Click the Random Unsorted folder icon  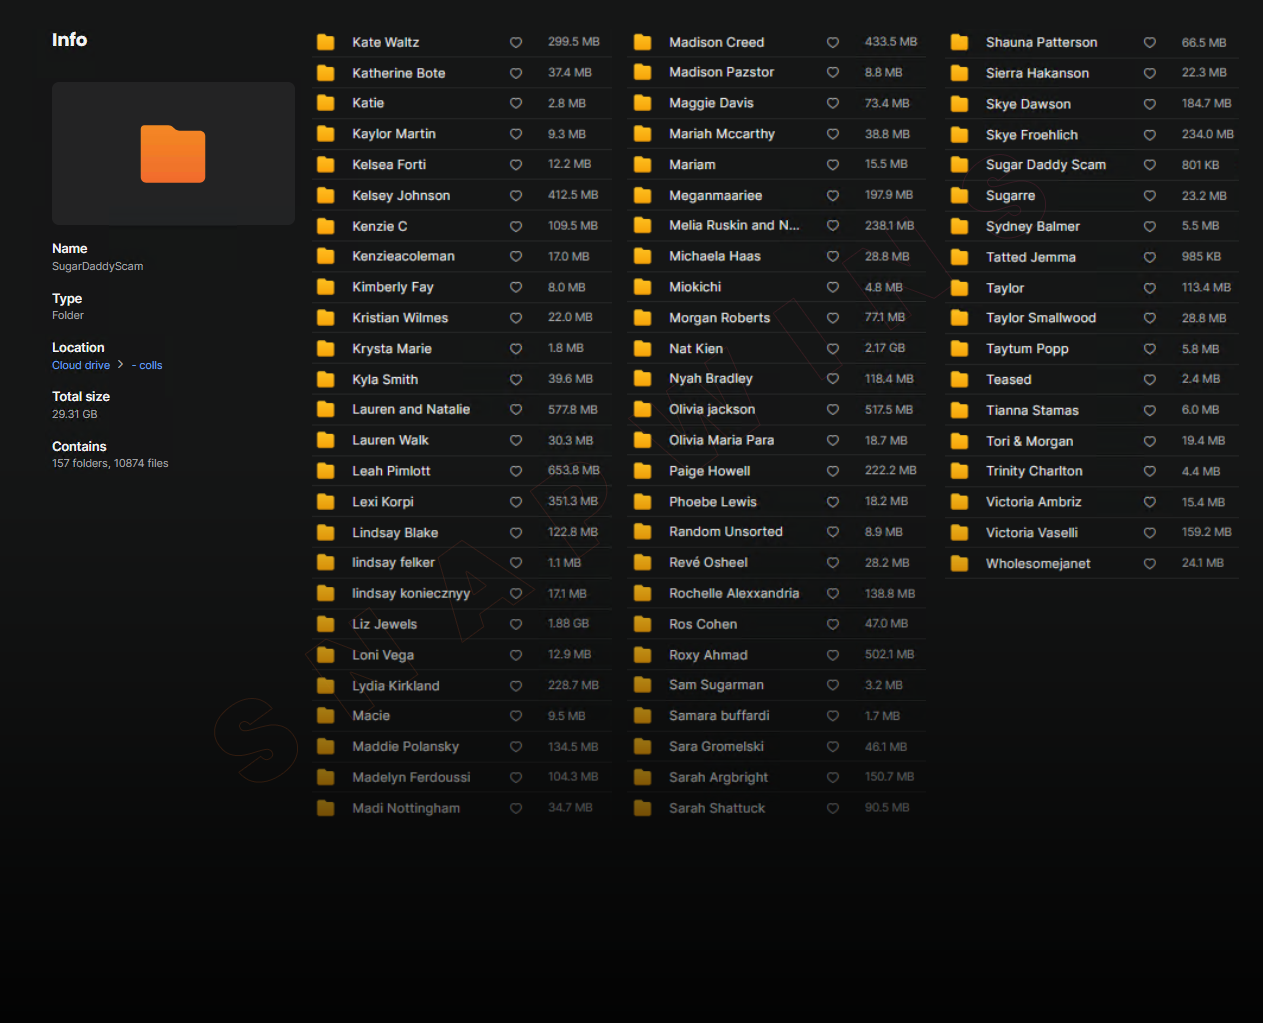pyautogui.click(x=642, y=532)
